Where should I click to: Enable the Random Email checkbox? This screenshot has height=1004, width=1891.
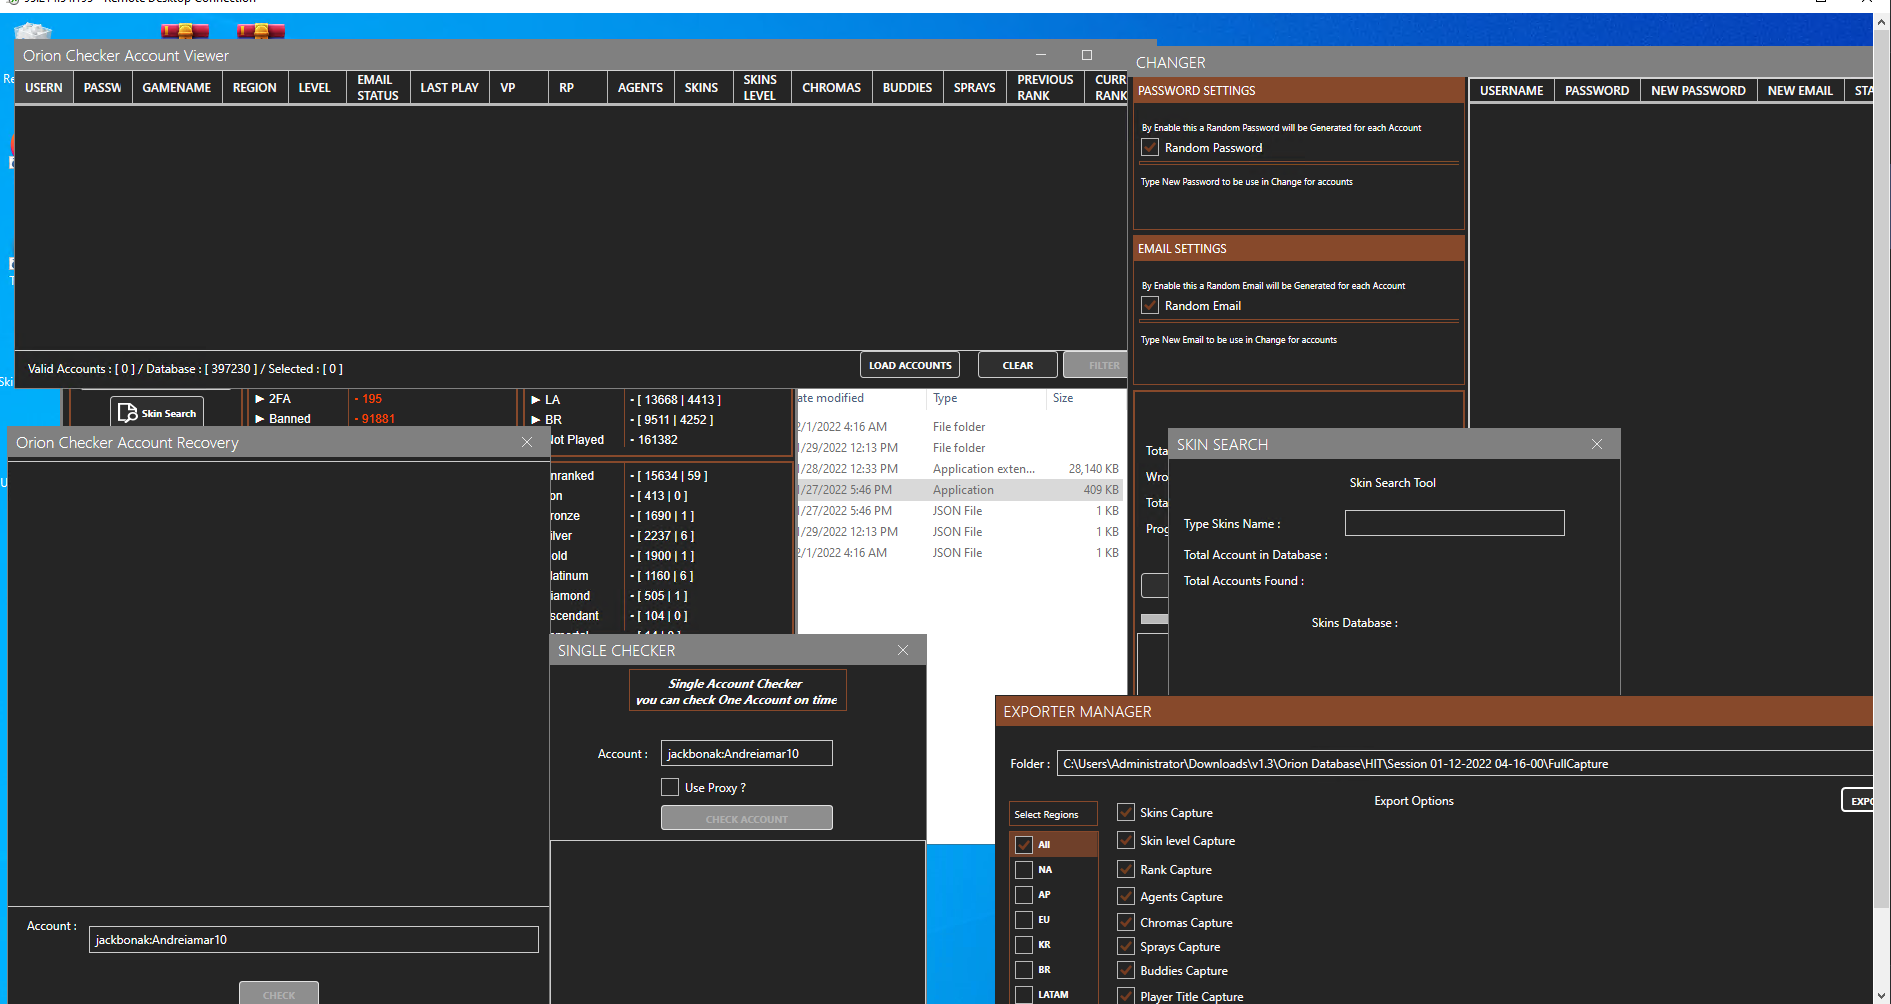coord(1150,305)
